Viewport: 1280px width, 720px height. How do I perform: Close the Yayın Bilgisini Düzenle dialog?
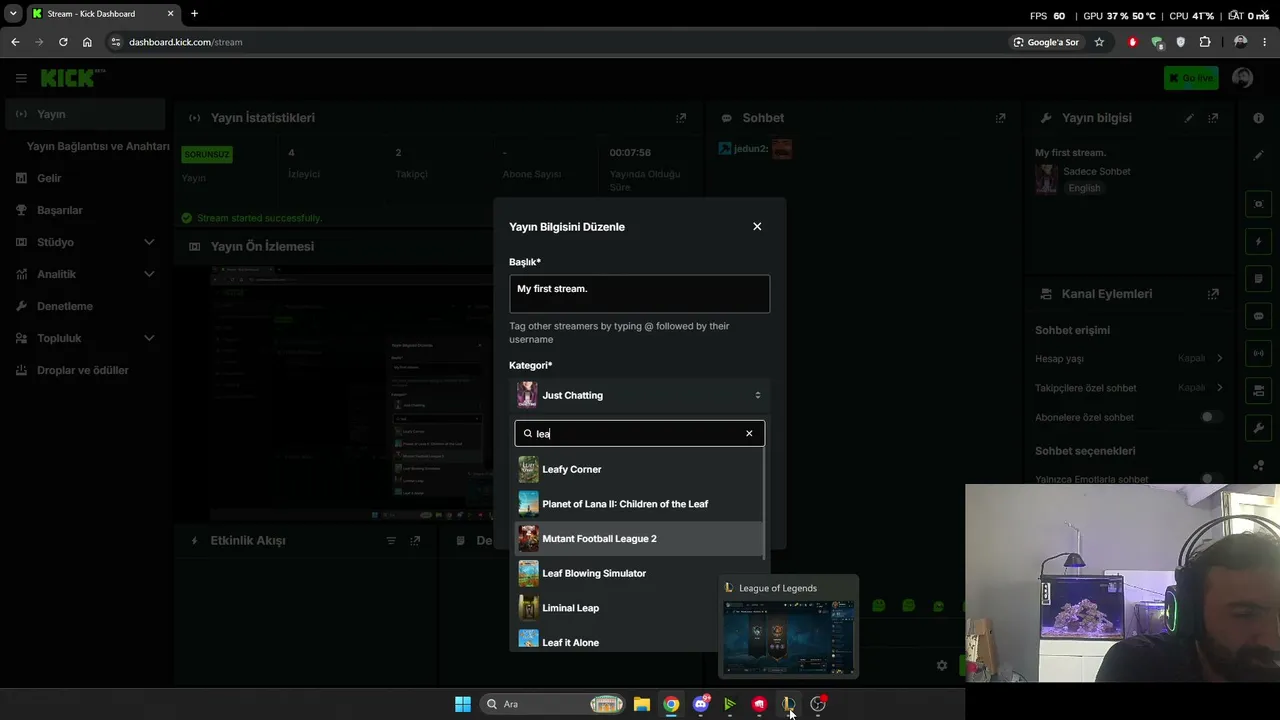tap(757, 227)
